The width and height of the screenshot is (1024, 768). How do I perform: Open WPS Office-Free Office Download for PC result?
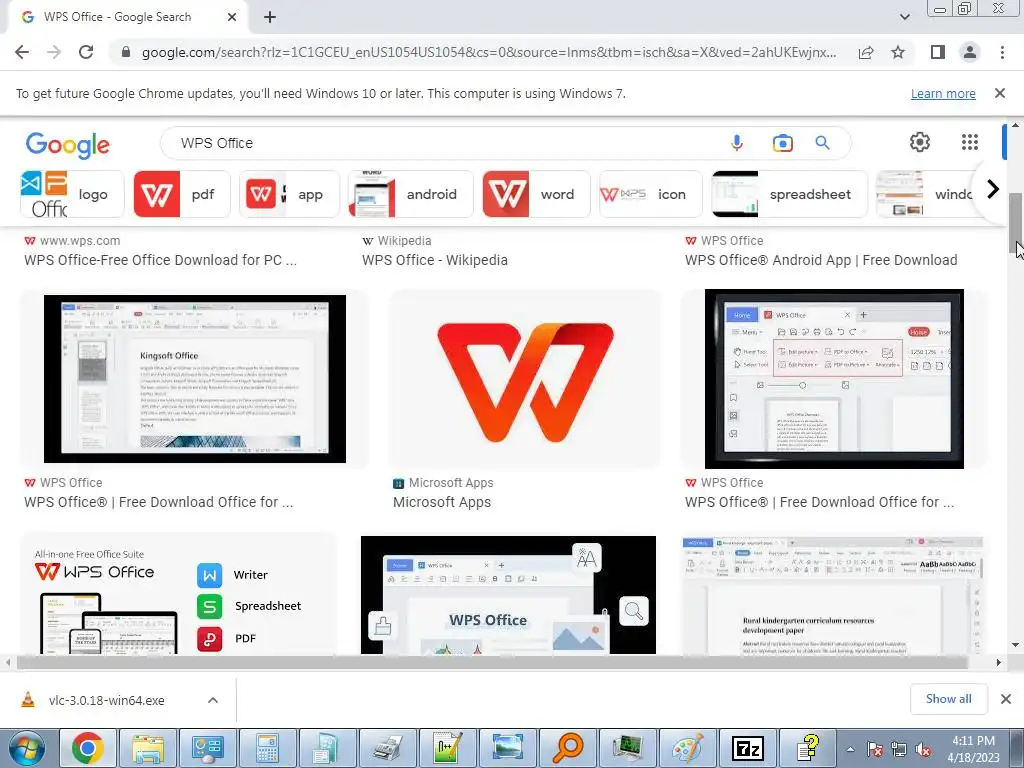160,260
